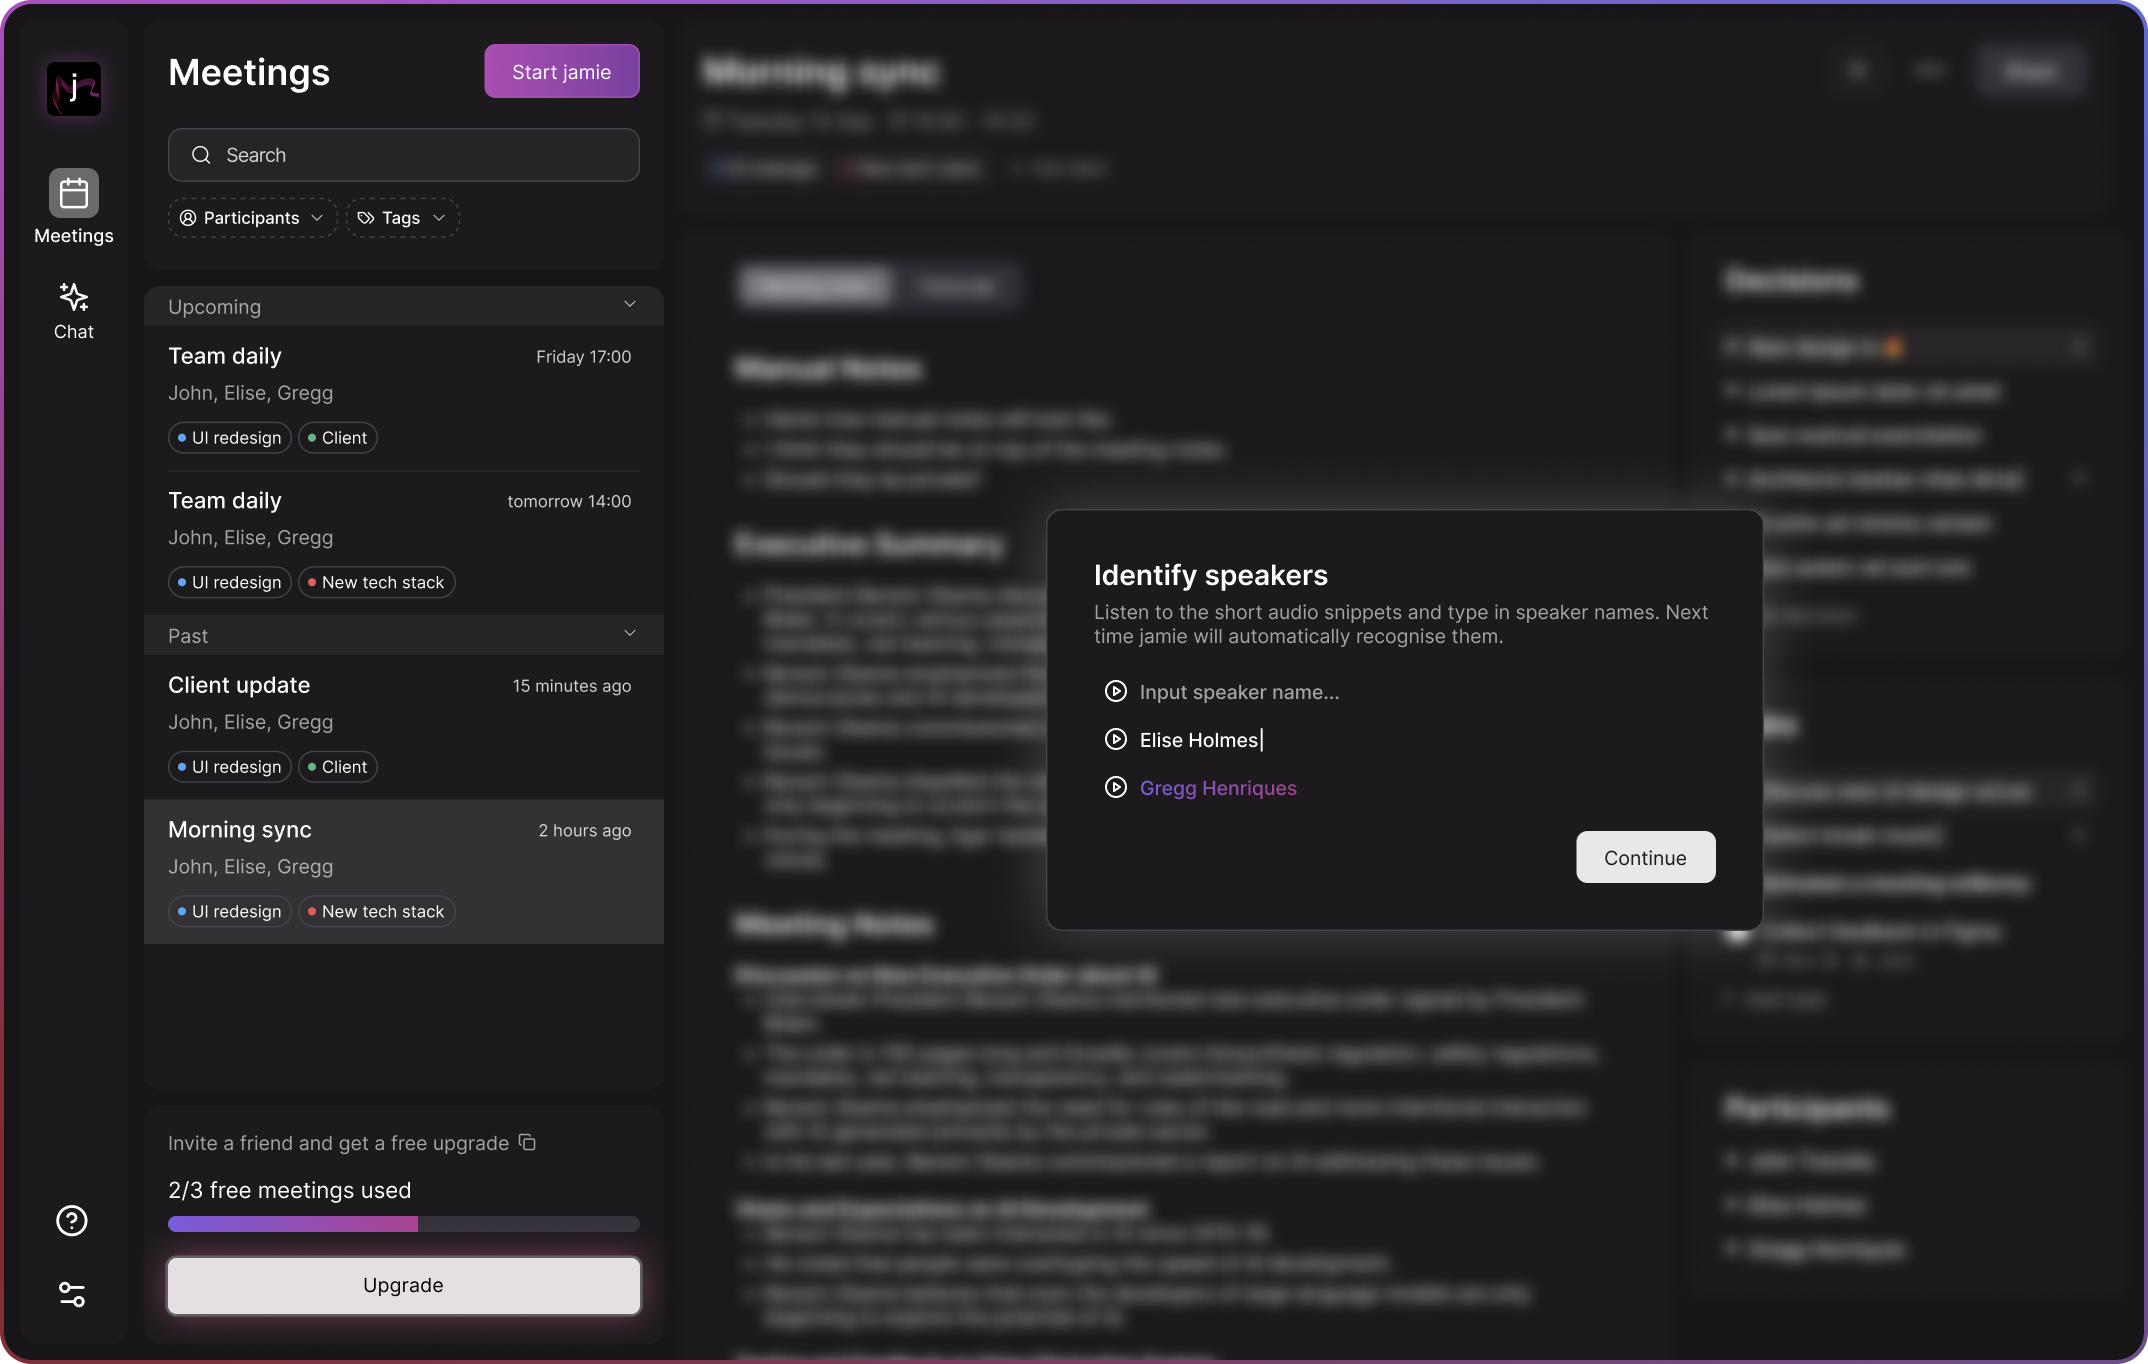Viewport: 2148px width, 1364px height.
Task: Collapse the Past meetings section
Action: 630,633
